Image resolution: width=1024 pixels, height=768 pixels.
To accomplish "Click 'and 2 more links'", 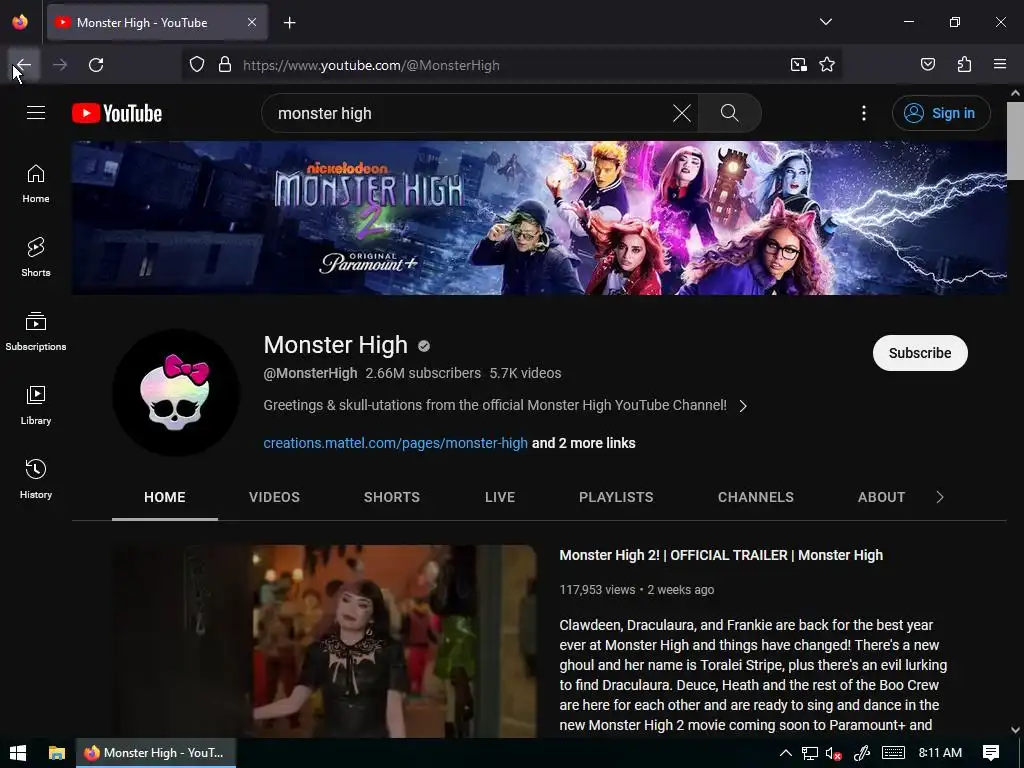I will tap(583, 443).
